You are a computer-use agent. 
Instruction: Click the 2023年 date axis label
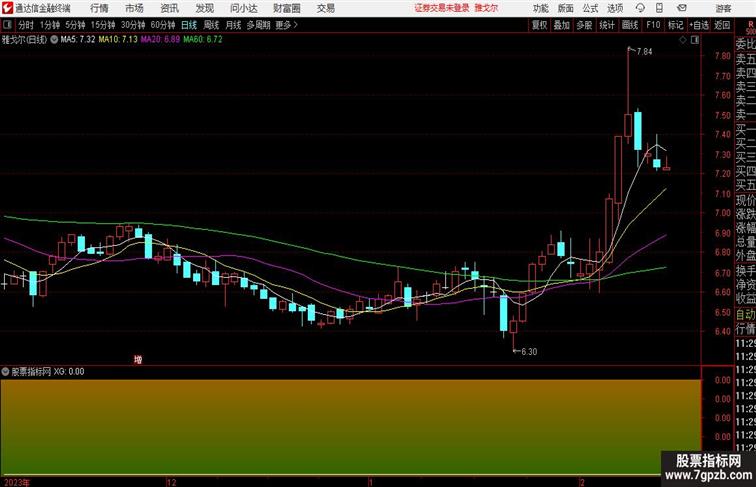pos(17,482)
